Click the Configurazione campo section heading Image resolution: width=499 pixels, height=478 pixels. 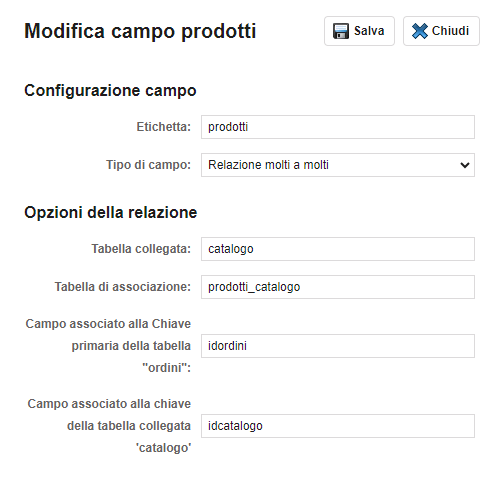point(110,90)
